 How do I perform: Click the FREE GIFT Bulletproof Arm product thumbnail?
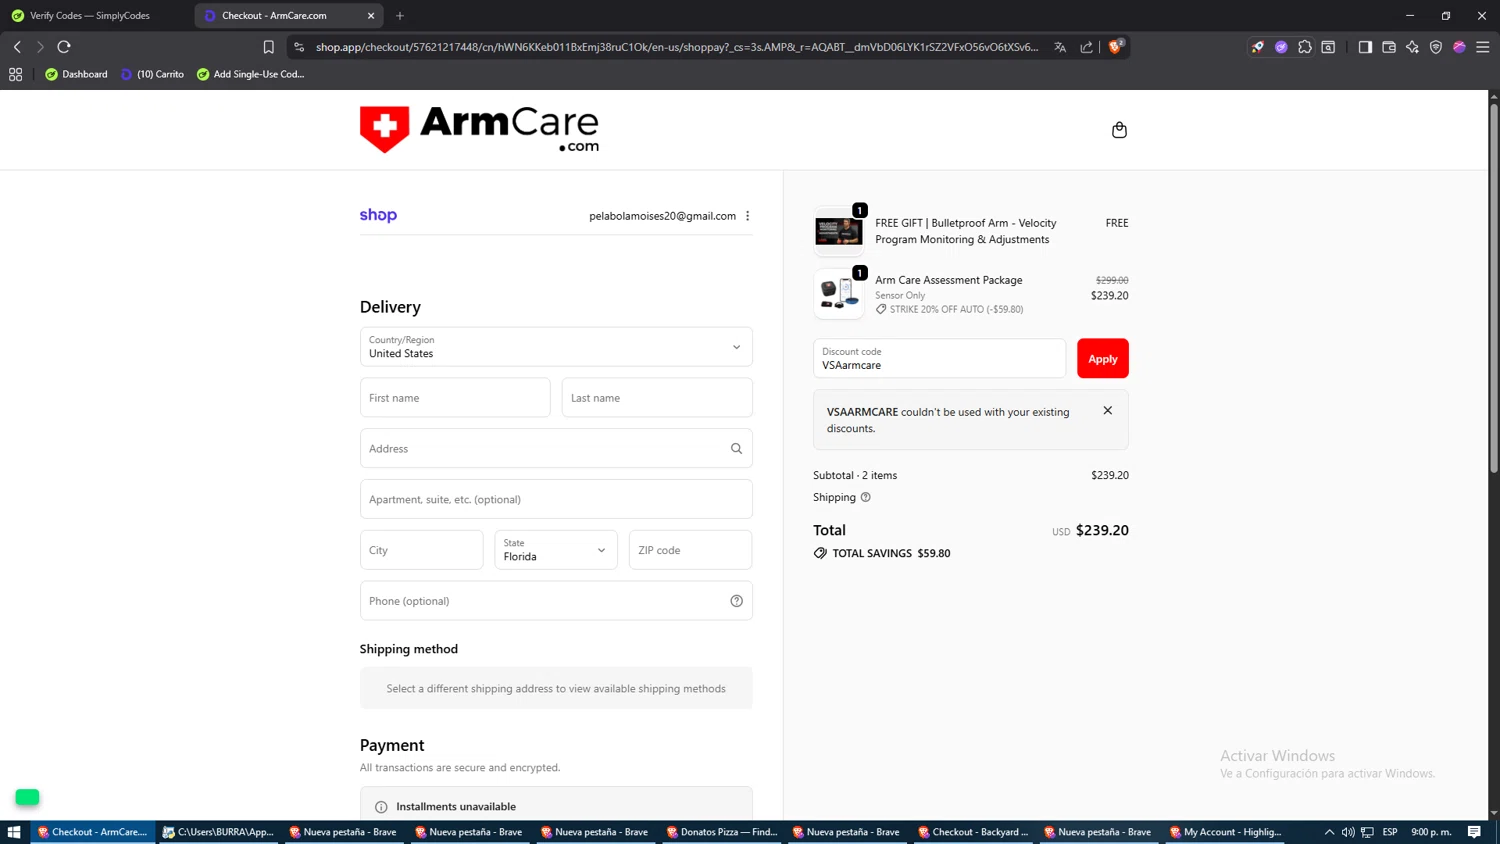pos(839,231)
